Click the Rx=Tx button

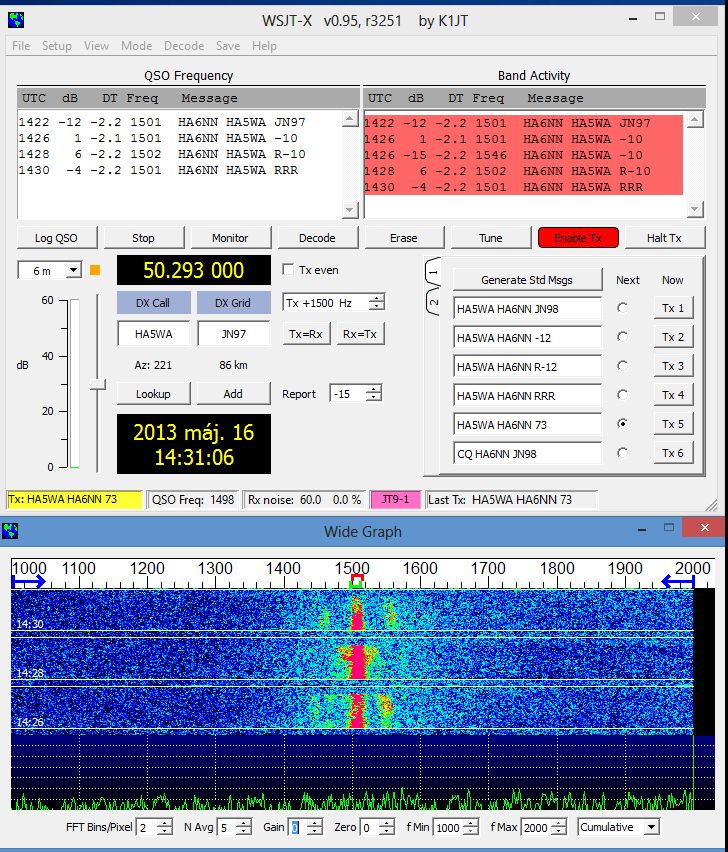coord(360,334)
